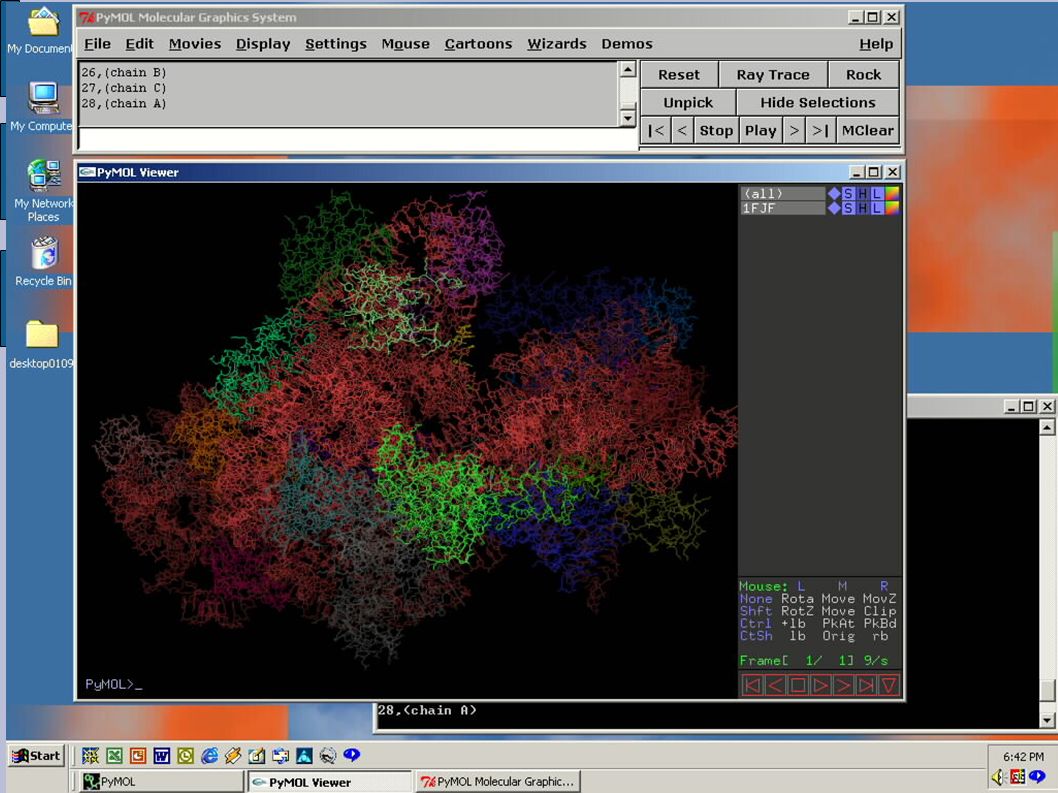The width and height of the screenshot is (1058, 793).
Task: Open the Label (L) menu for (all)
Action: 876,194
